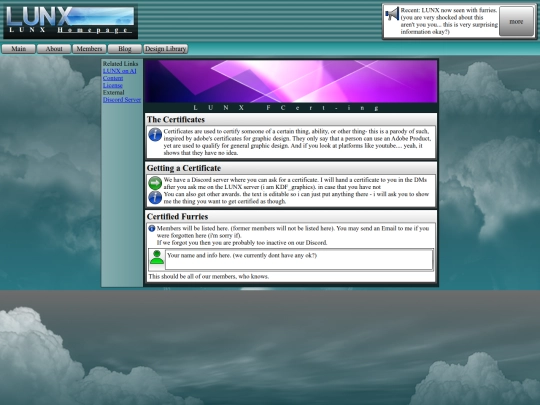Open the About navigation tab
The height and width of the screenshot is (405, 540).
pos(54,49)
